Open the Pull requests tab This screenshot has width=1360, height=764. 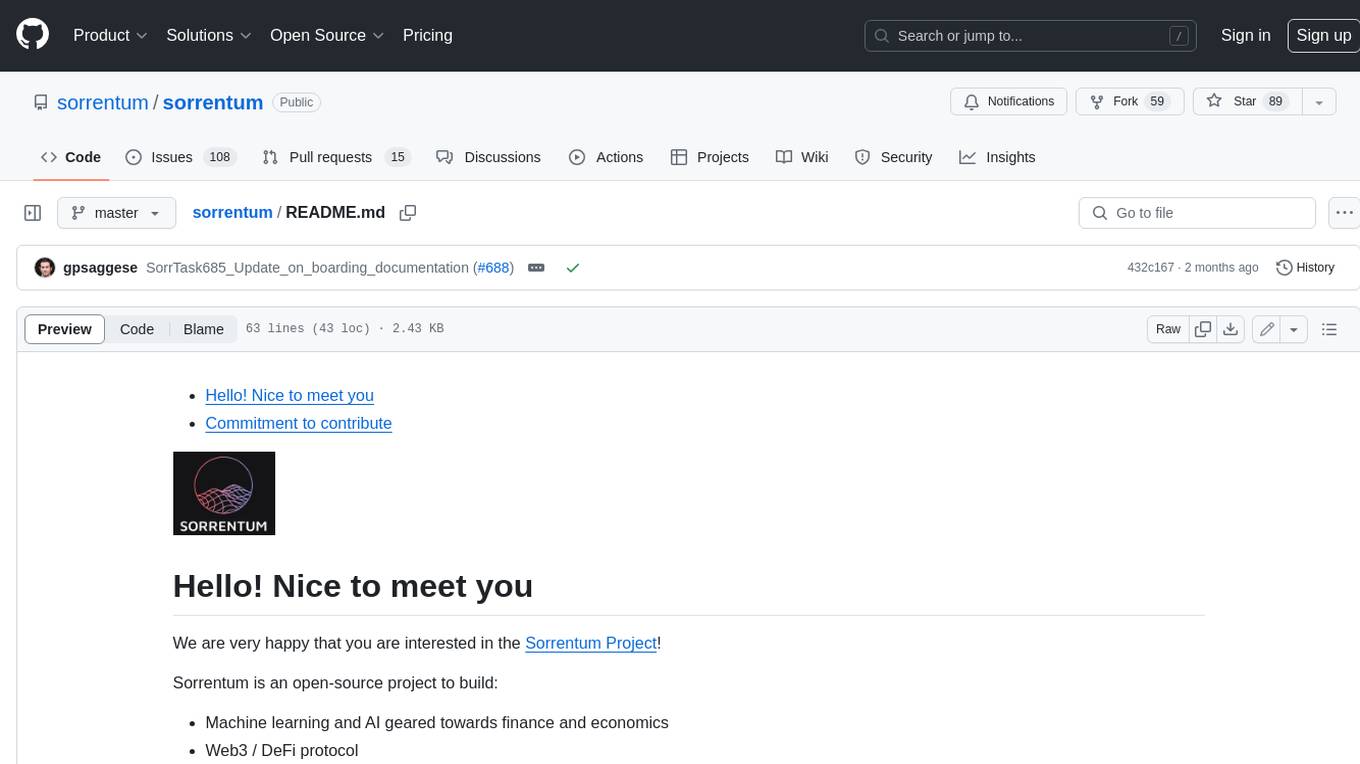tap(336, 157)
